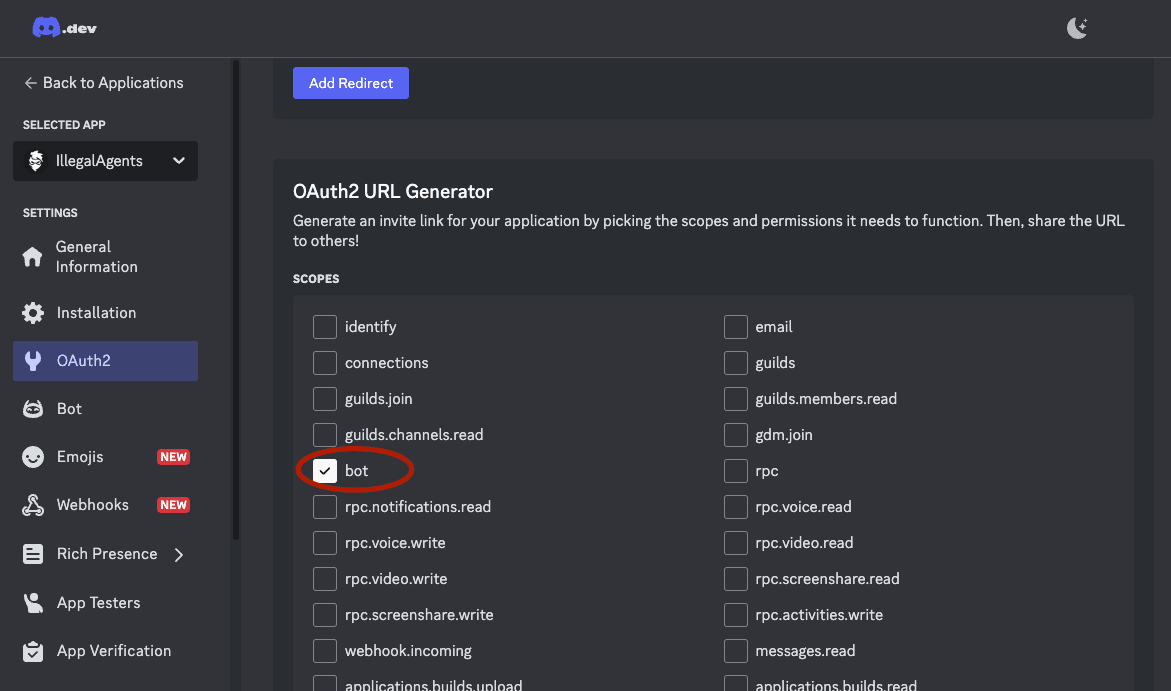This screenshot has height=691, width=1171.
Task: Enable the rpc.voice.write scope checkbox
Action: 325,543
